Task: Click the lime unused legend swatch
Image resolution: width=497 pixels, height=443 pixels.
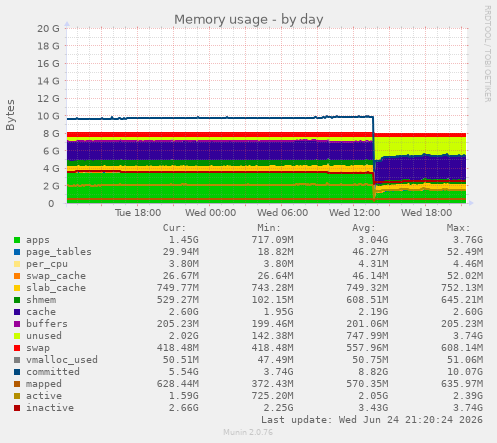Action: 17,336
